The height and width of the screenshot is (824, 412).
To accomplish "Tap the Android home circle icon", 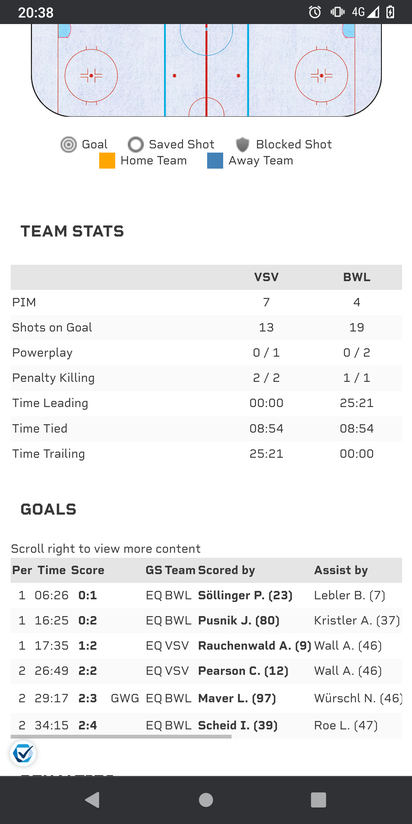I will (x=206, y=800).
